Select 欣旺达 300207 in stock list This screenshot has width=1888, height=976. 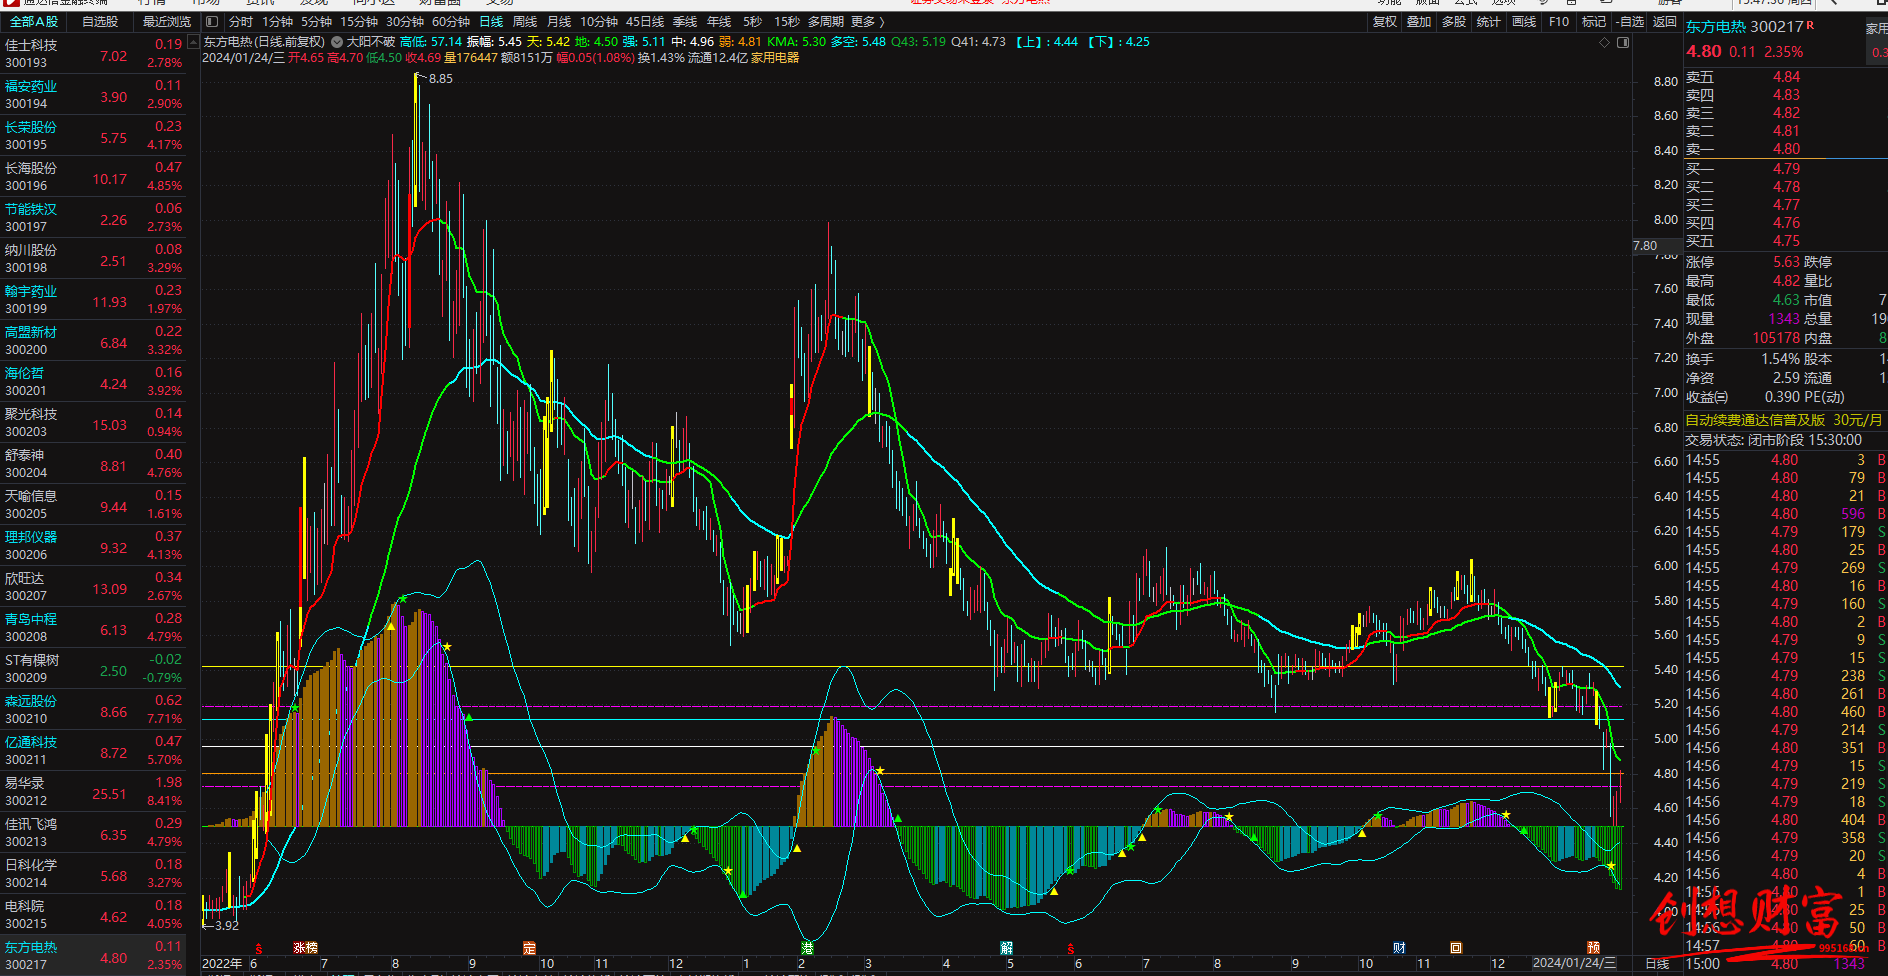click(94, 587)
